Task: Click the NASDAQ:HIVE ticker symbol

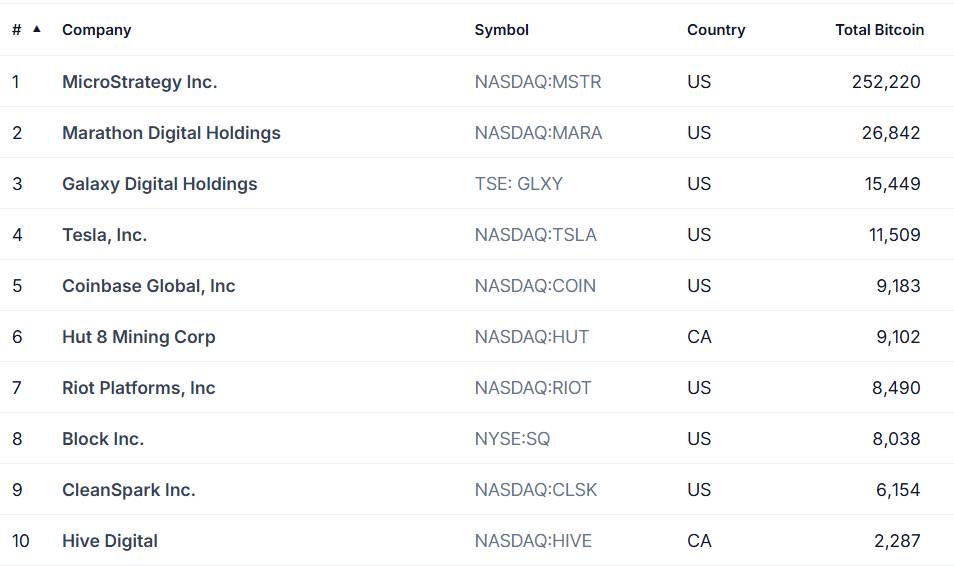Action: click(533, 540)
